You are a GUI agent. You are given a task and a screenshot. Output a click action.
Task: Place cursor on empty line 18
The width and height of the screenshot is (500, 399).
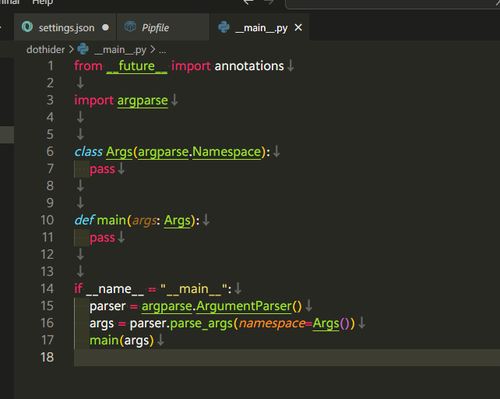click(287, 357)
